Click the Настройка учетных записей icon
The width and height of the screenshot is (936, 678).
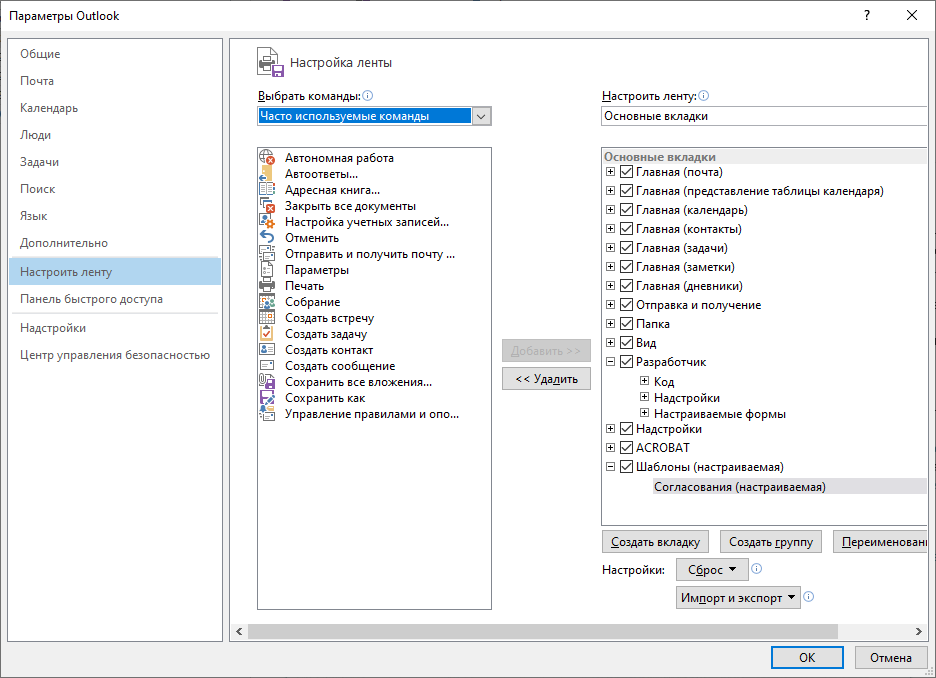267,221
